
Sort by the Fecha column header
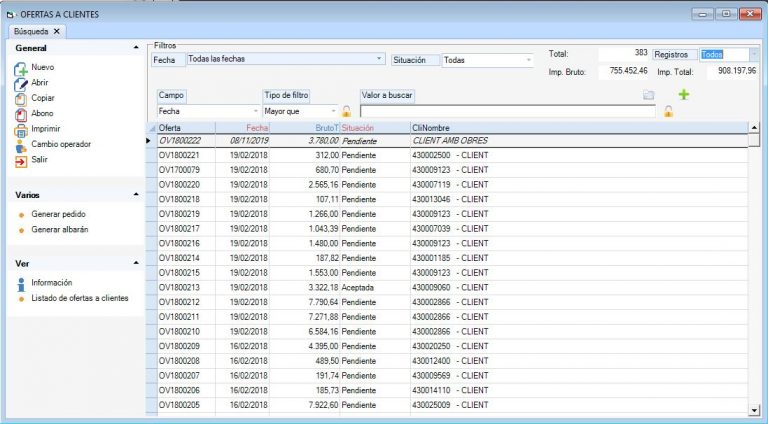pyautogui.click(x=242, y=128)
